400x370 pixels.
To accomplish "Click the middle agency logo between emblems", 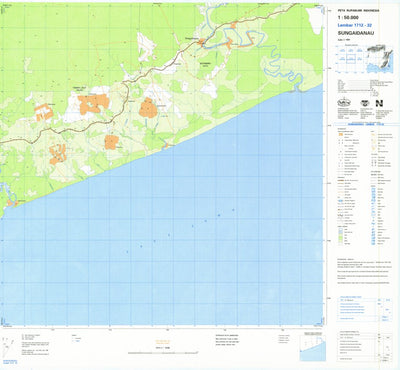I will 365,103.
